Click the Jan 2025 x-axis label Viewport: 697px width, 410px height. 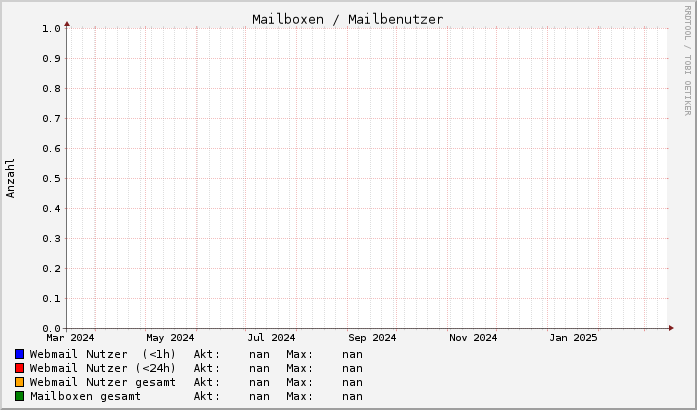[573, 338]
